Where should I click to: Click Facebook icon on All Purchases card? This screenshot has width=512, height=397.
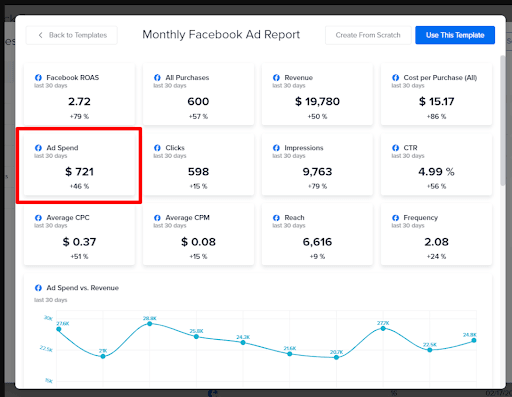pos(157,78)
